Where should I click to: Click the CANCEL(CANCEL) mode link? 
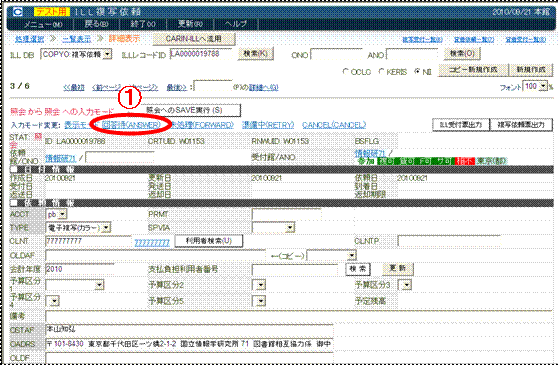[334, 125]
